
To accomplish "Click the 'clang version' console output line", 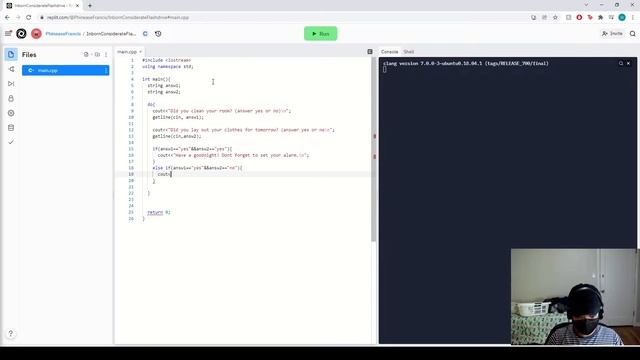I will (466, 63).
